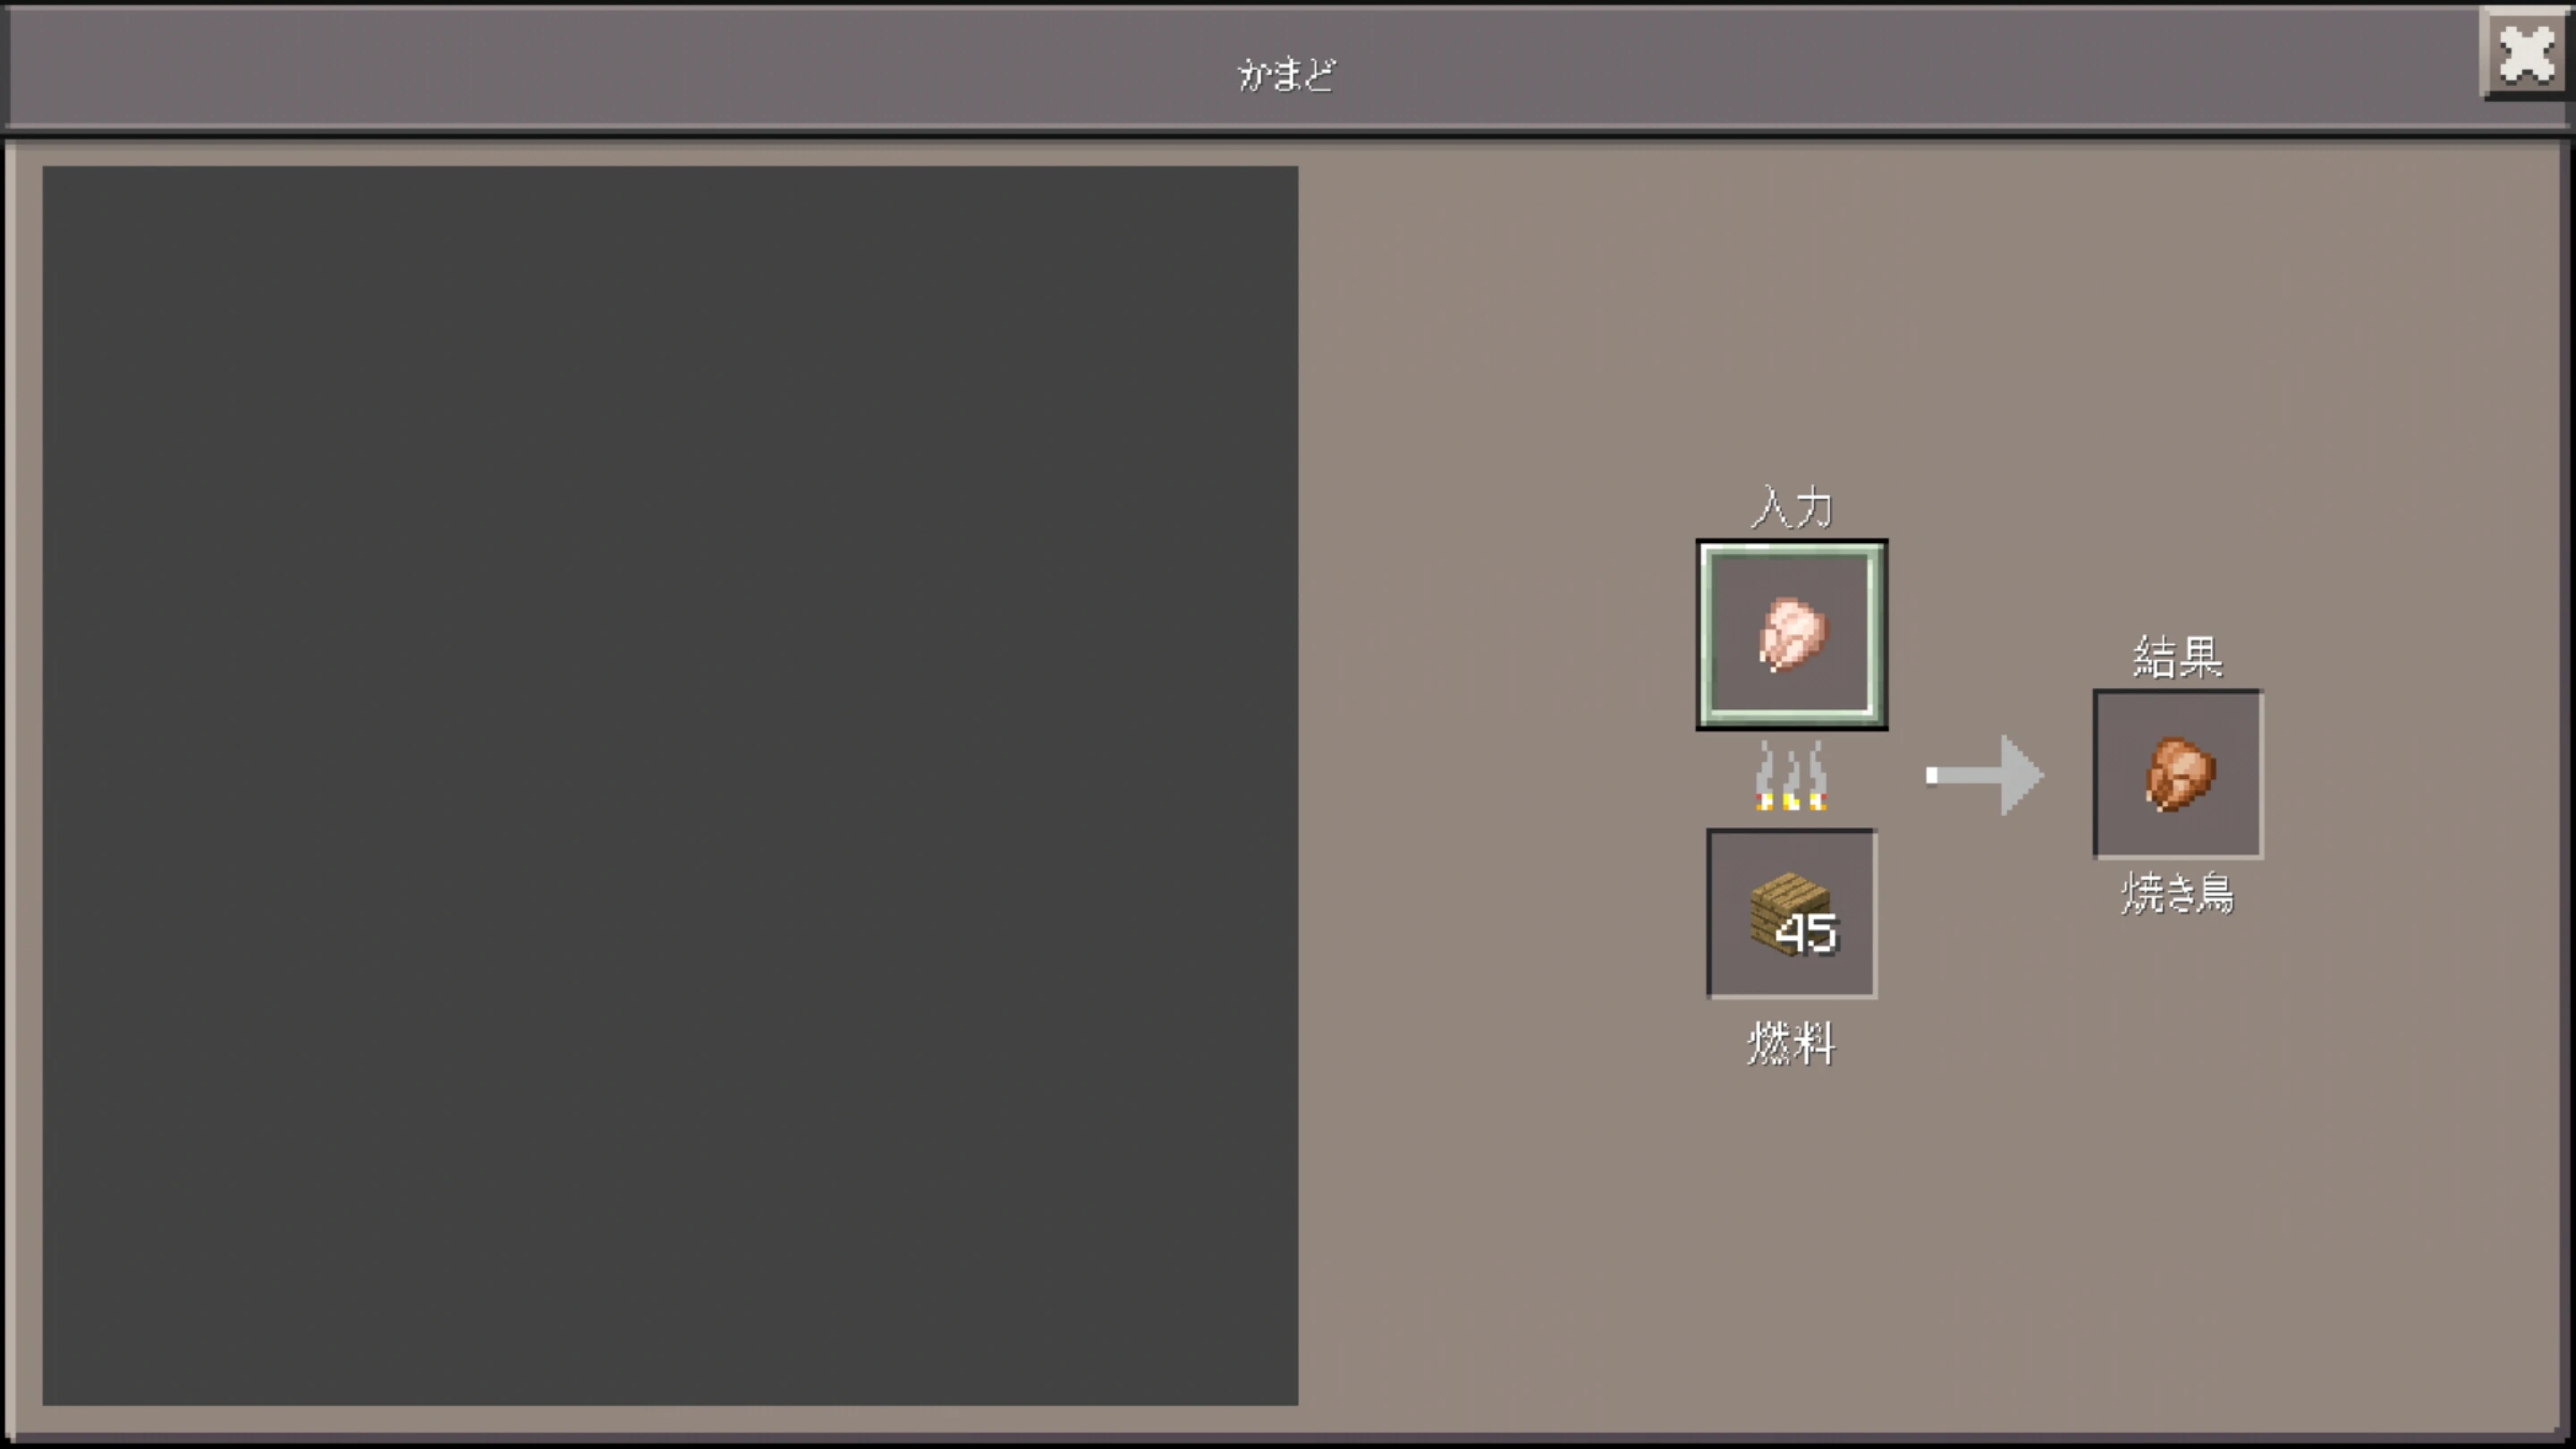Click the burning flame fuel indicator

(x=1791, y=800)
